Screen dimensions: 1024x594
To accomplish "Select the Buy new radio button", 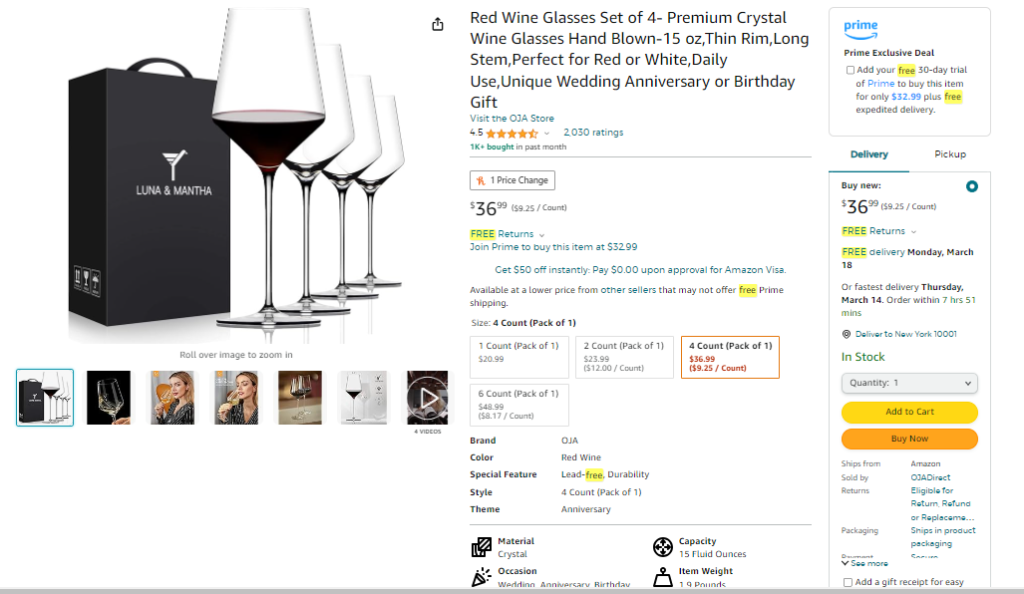I will 972,186.
